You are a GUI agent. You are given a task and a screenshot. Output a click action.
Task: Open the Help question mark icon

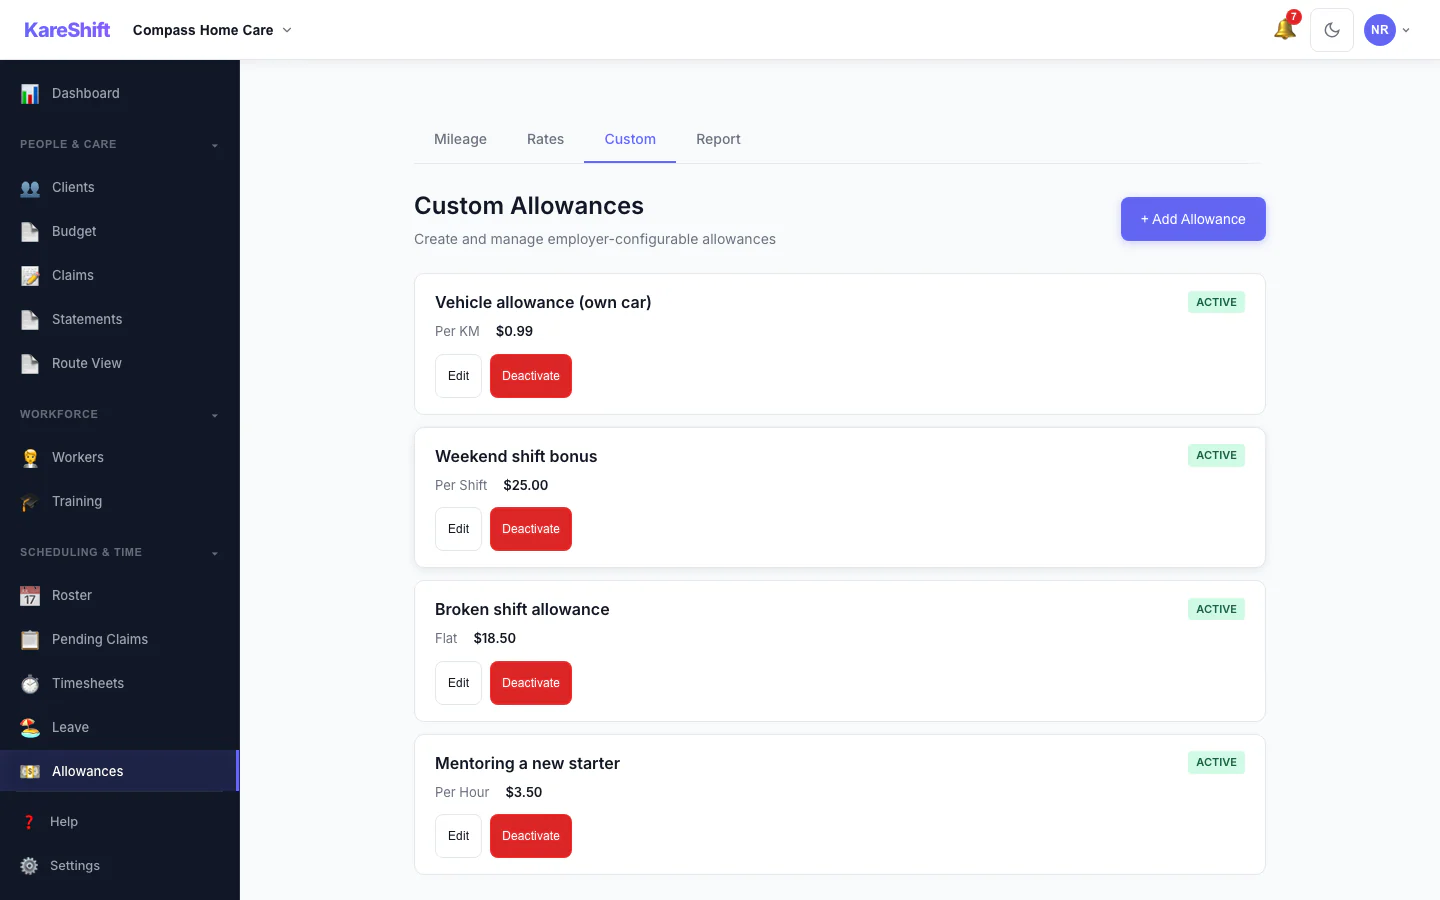coord(29,822)
